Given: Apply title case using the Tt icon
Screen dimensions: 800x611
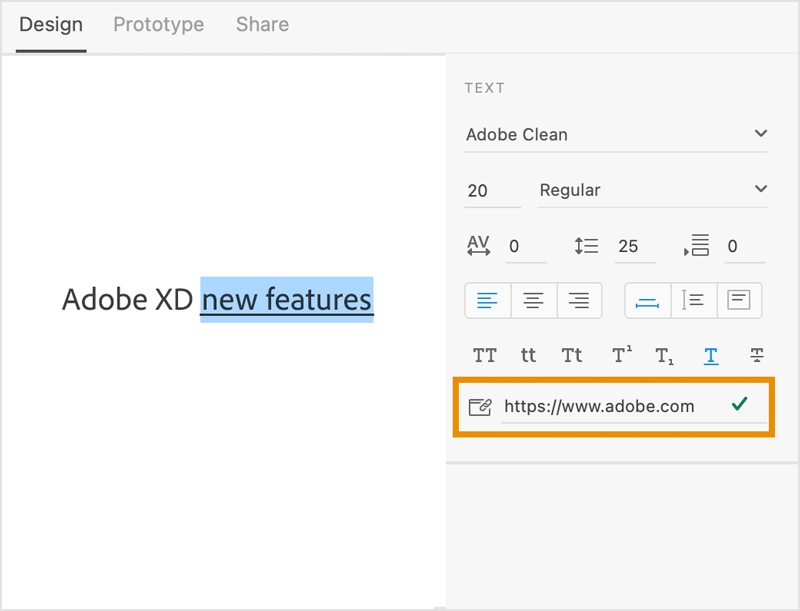Looking at the screenshot, I should 570,355.
